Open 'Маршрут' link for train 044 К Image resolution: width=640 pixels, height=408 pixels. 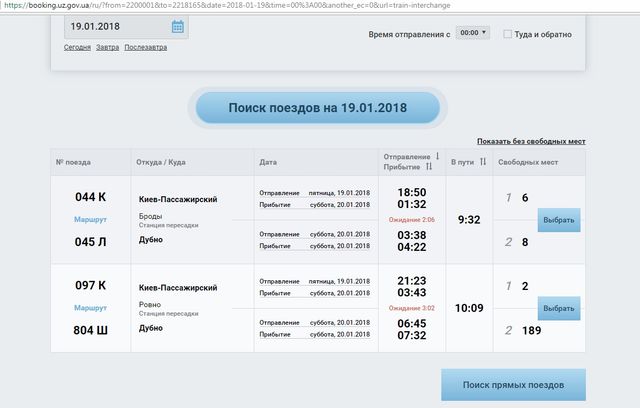coord(90,219)
